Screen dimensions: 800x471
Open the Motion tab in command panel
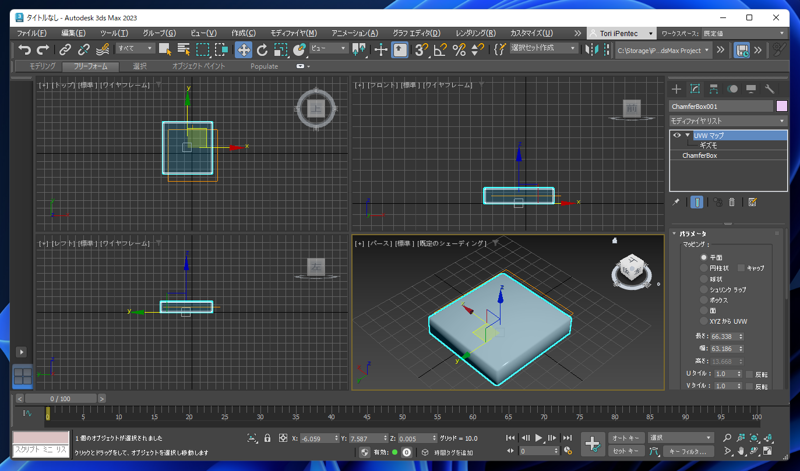(732, 89)
